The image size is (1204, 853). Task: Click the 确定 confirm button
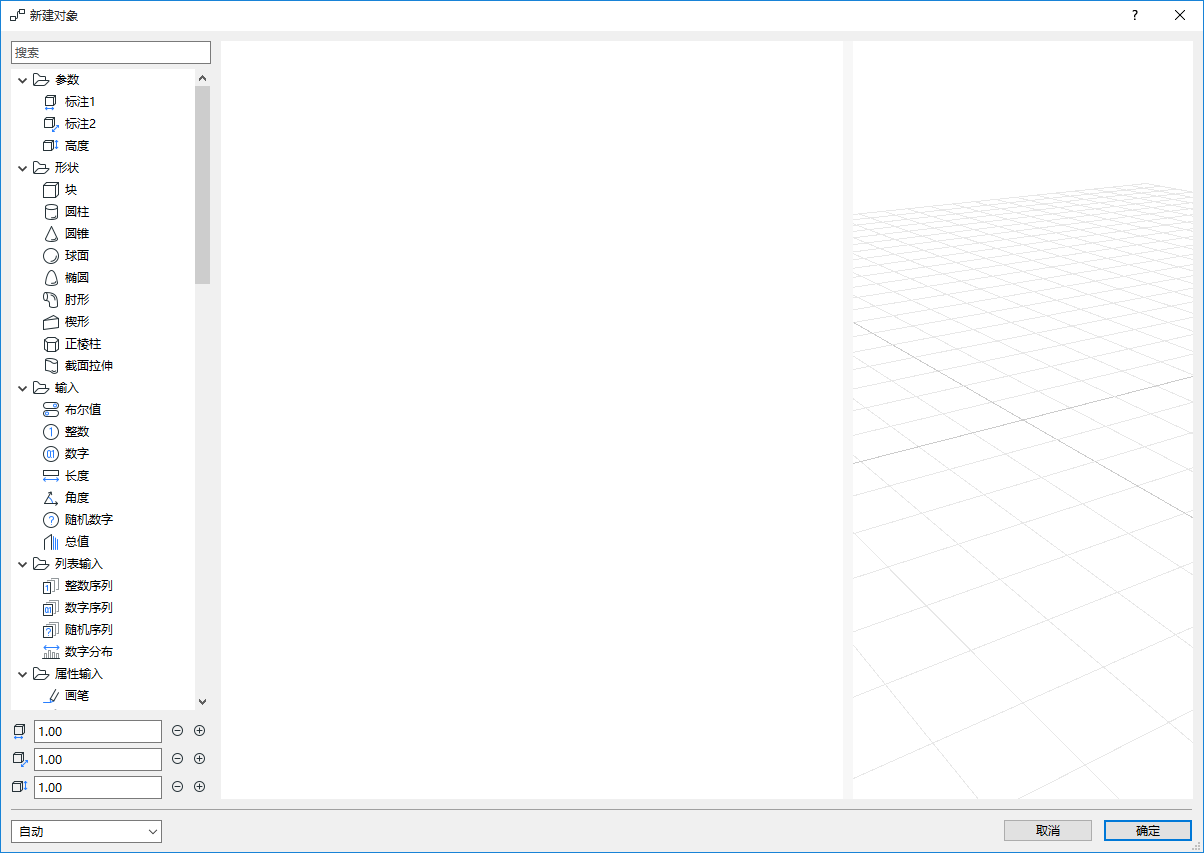tap(1147, 830)
